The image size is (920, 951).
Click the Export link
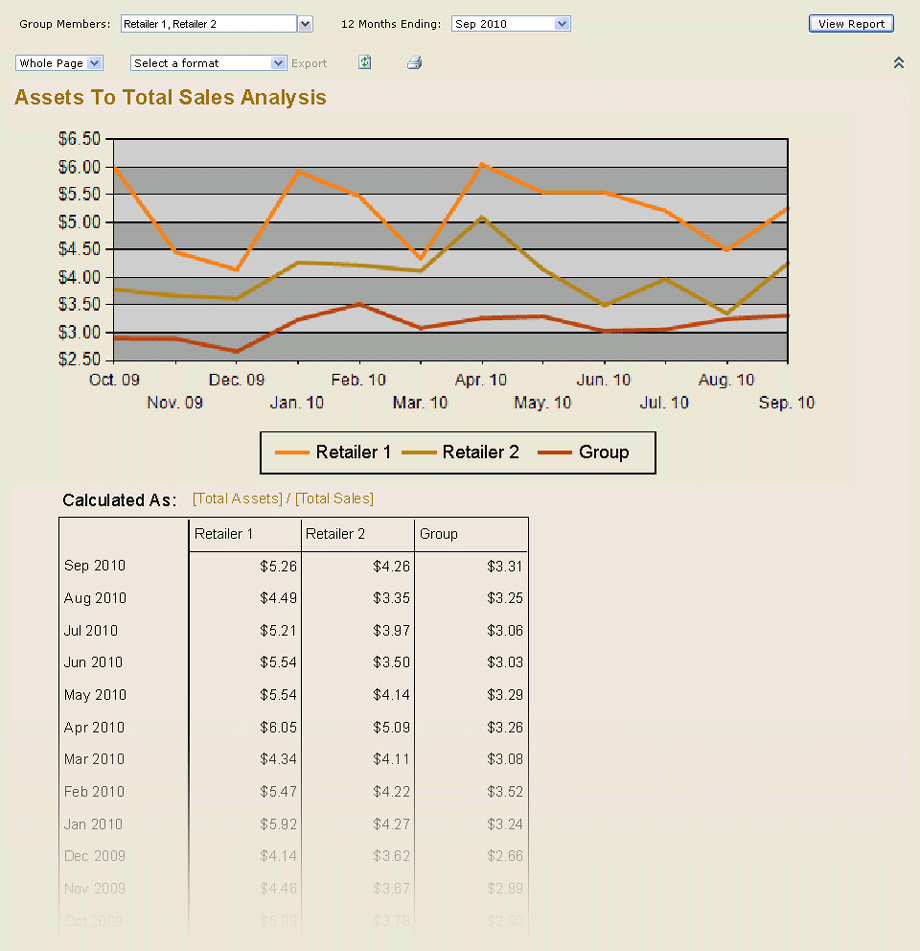point(309,62)
